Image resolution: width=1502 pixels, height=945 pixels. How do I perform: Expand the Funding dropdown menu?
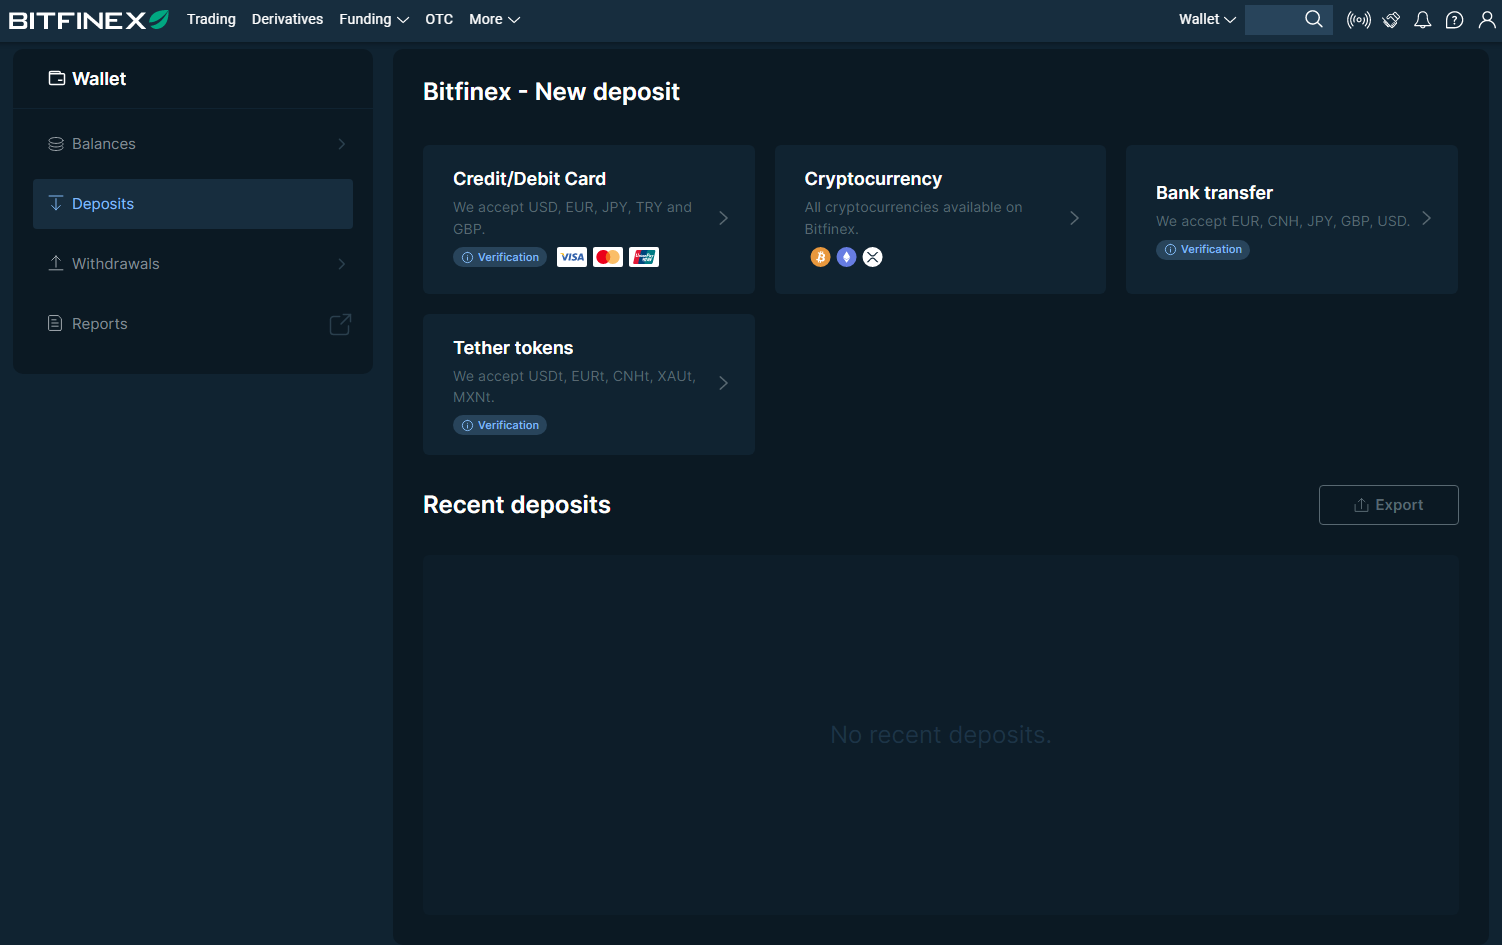pyautogui.click(x=374, y=19)
